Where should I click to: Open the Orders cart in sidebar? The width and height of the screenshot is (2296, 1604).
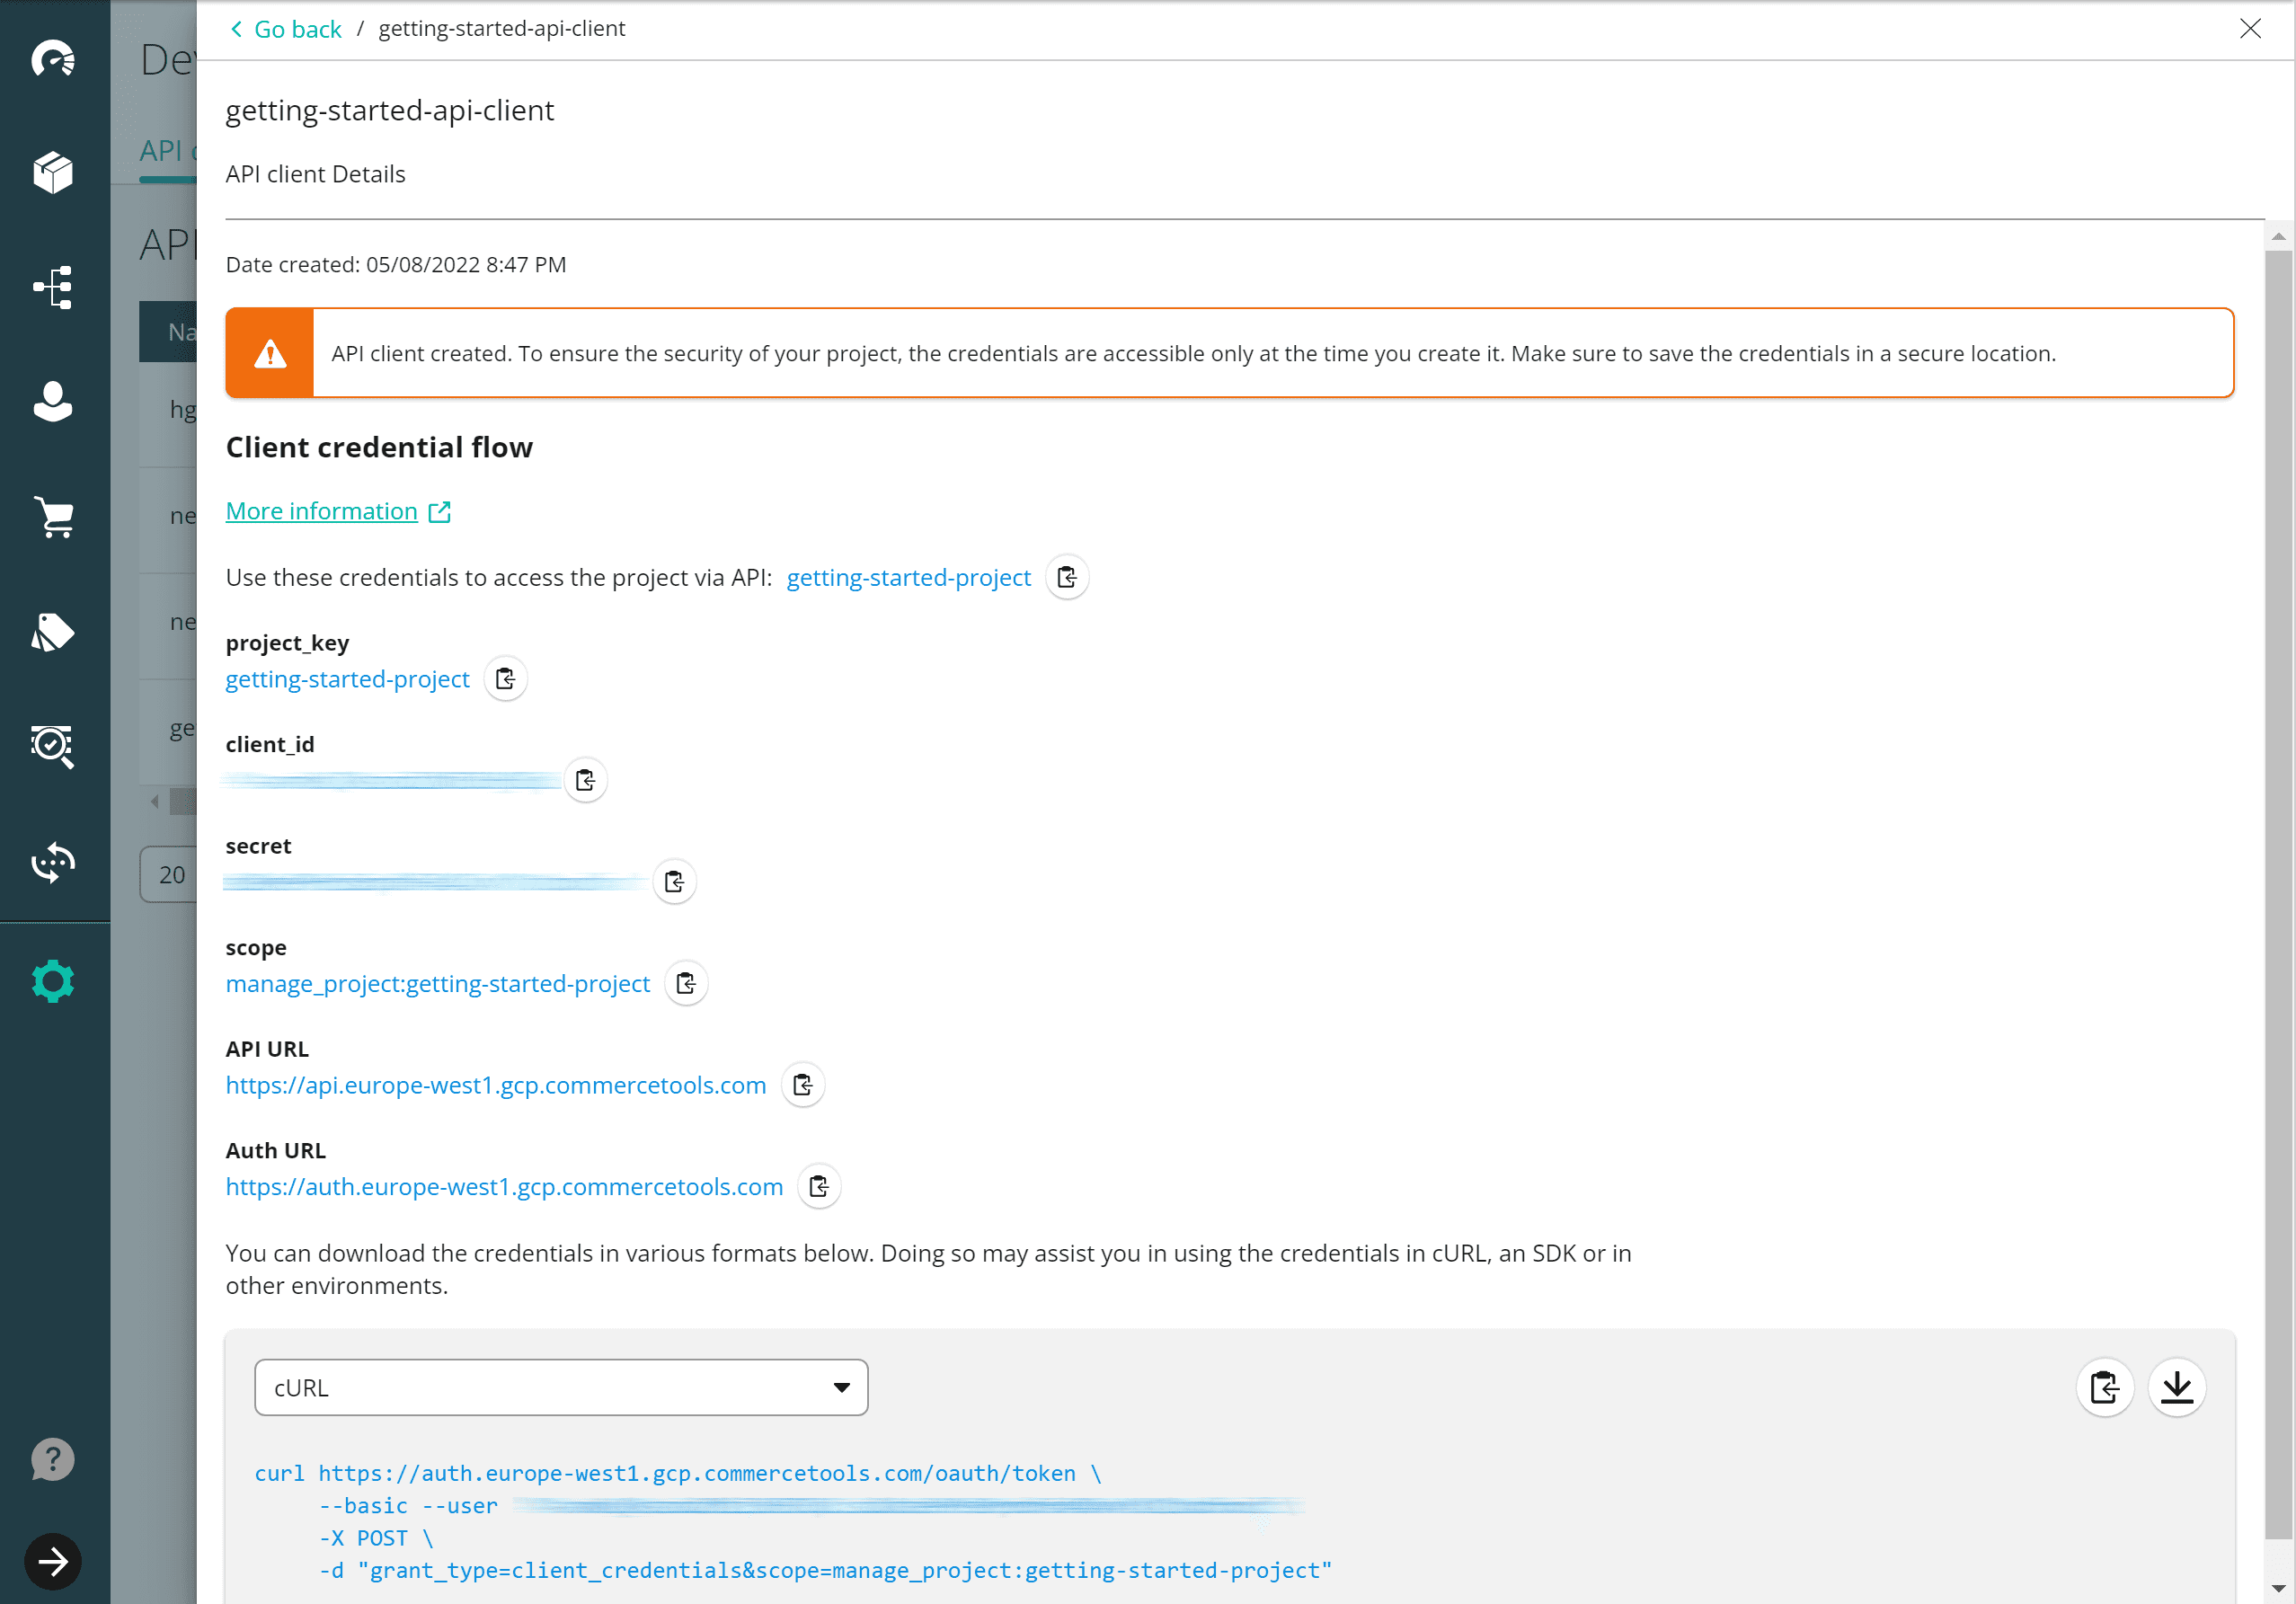(x=53, y=517)
